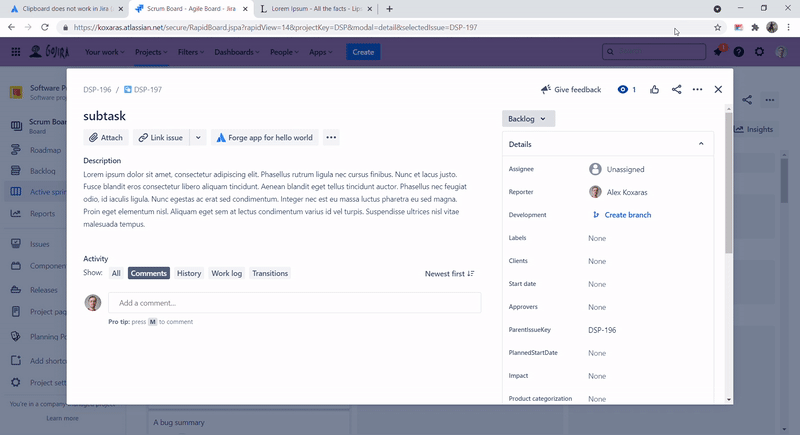
Task: Open the help question mark icon
Action: (x=738, y=52)
